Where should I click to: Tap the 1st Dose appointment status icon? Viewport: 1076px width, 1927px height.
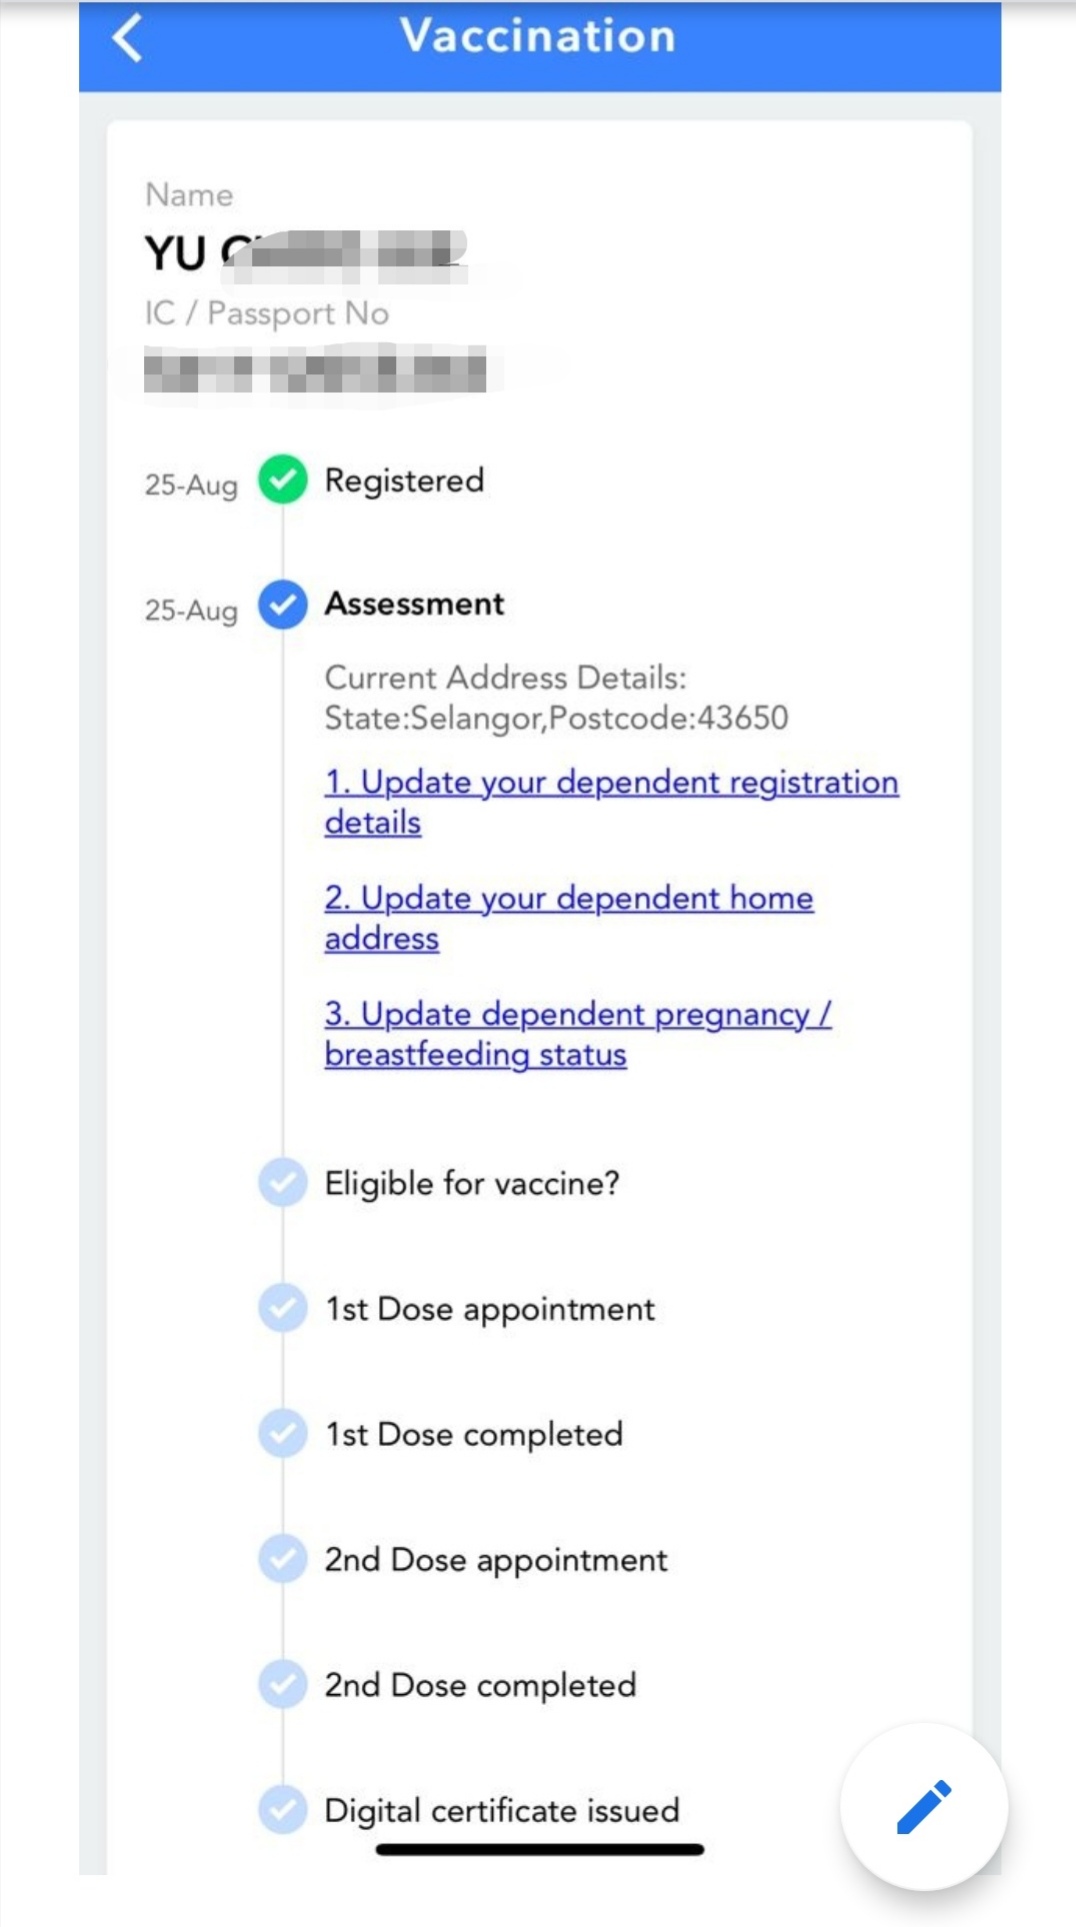pyautogui.click(x=283, y=1308)
